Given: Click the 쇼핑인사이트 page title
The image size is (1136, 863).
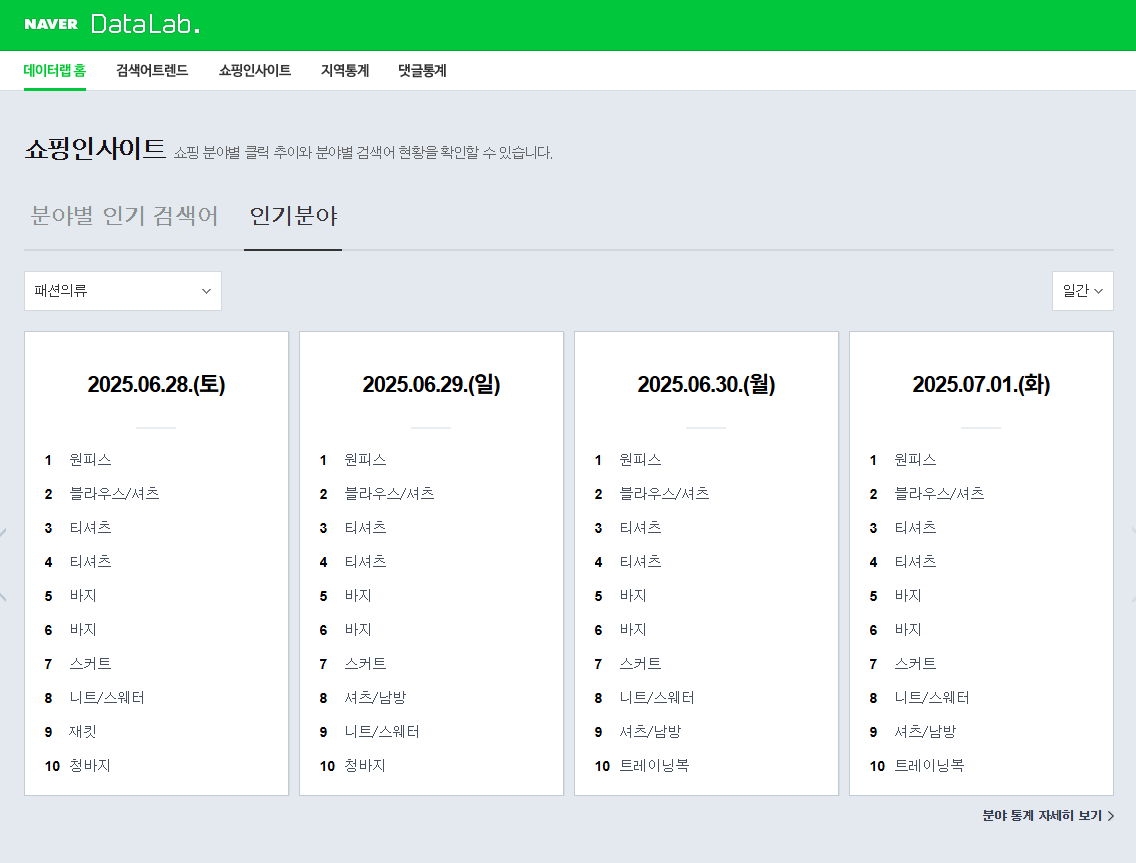Looking at the screenshot, I should pos(96,149).
